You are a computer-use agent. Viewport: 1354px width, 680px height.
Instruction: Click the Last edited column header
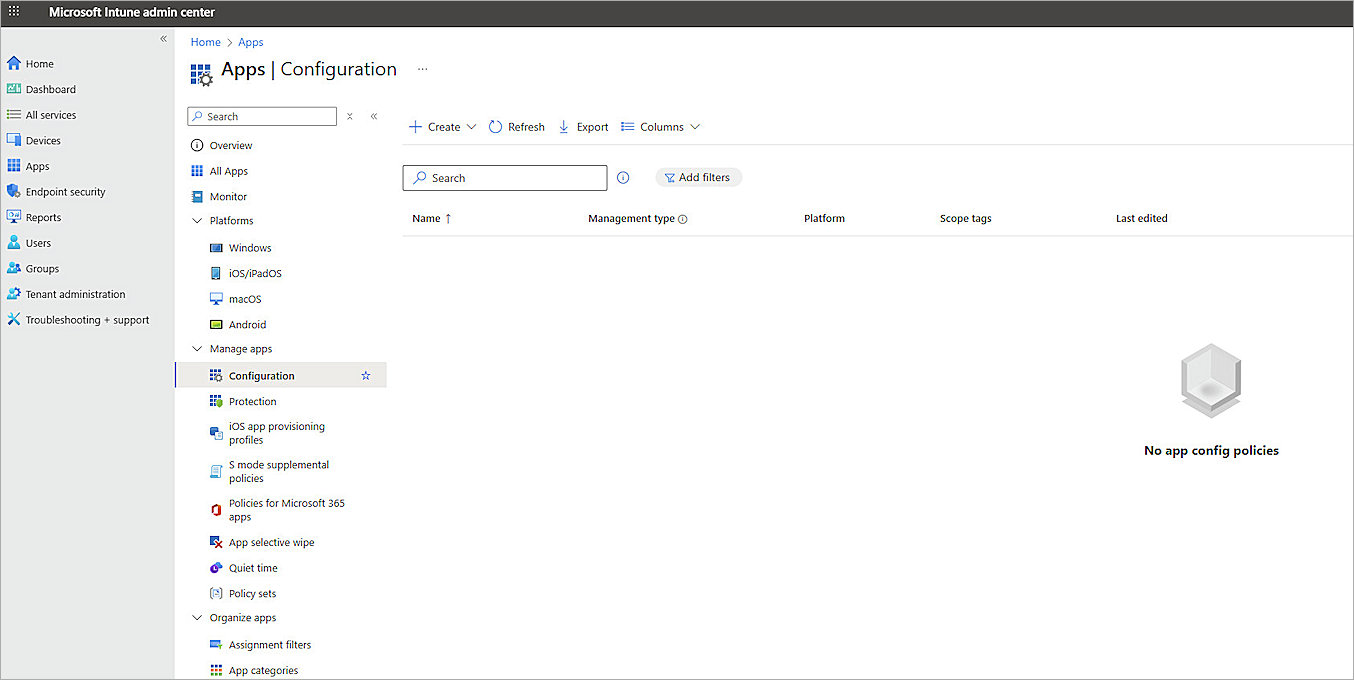tap(1142, 218)
